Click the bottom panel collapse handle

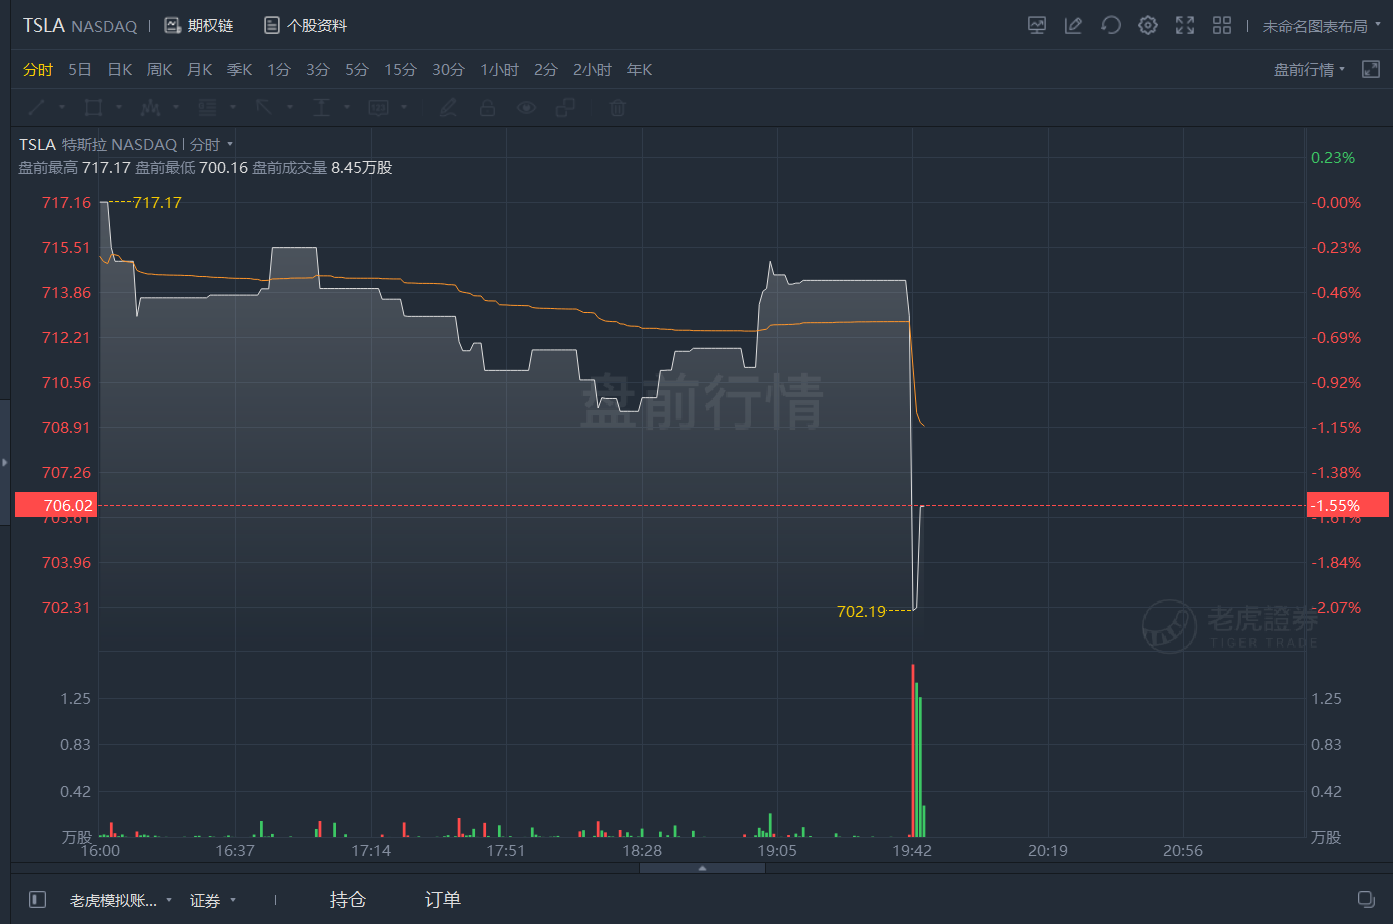tap(702, 868)
